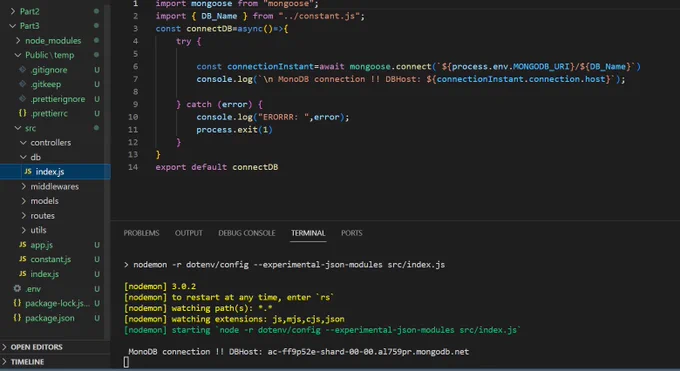680x371 pixels.
Task: Click the Part2 folder name
Action: 29,11
